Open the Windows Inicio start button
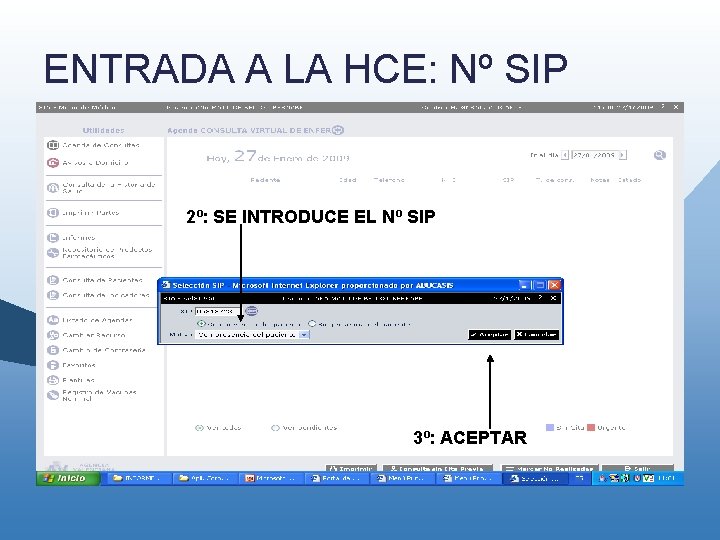 (68, 478)
